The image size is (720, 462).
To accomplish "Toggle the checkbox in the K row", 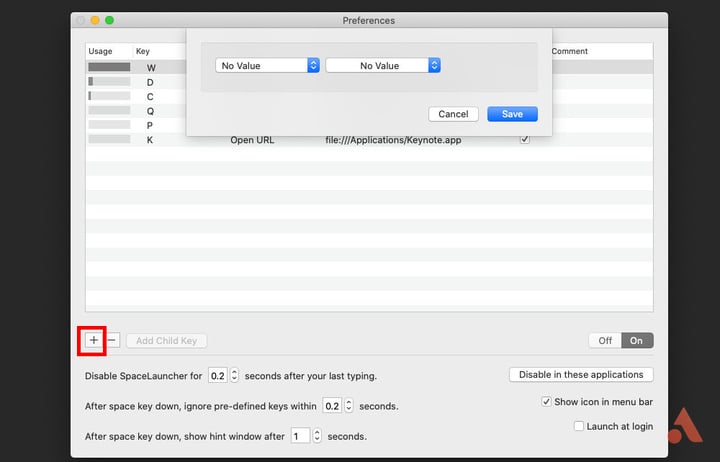I will [524, 140].
